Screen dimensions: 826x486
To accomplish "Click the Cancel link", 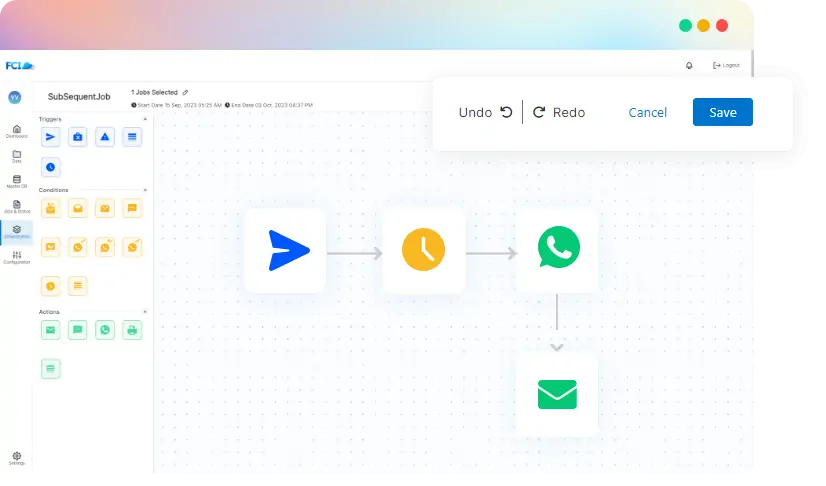I will coord(647,112).
